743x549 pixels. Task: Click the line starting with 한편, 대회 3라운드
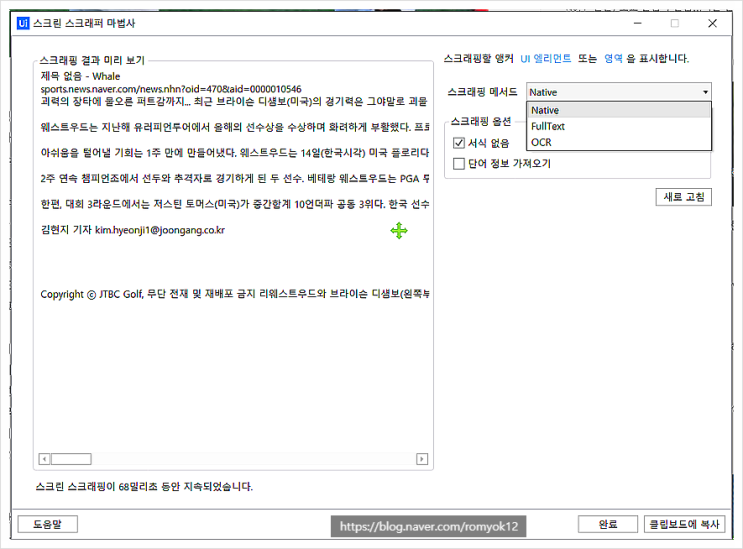click(x=235, y=204)
